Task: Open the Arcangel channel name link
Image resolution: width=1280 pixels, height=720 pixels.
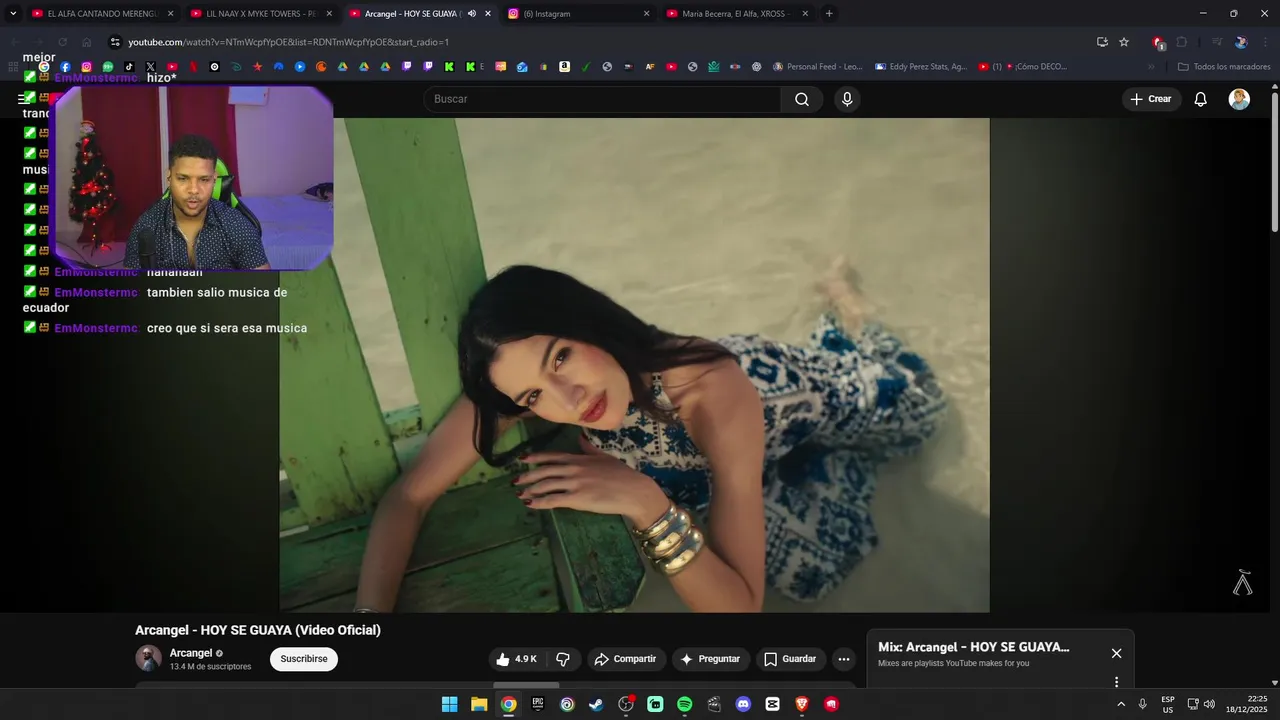Action: 191,653
